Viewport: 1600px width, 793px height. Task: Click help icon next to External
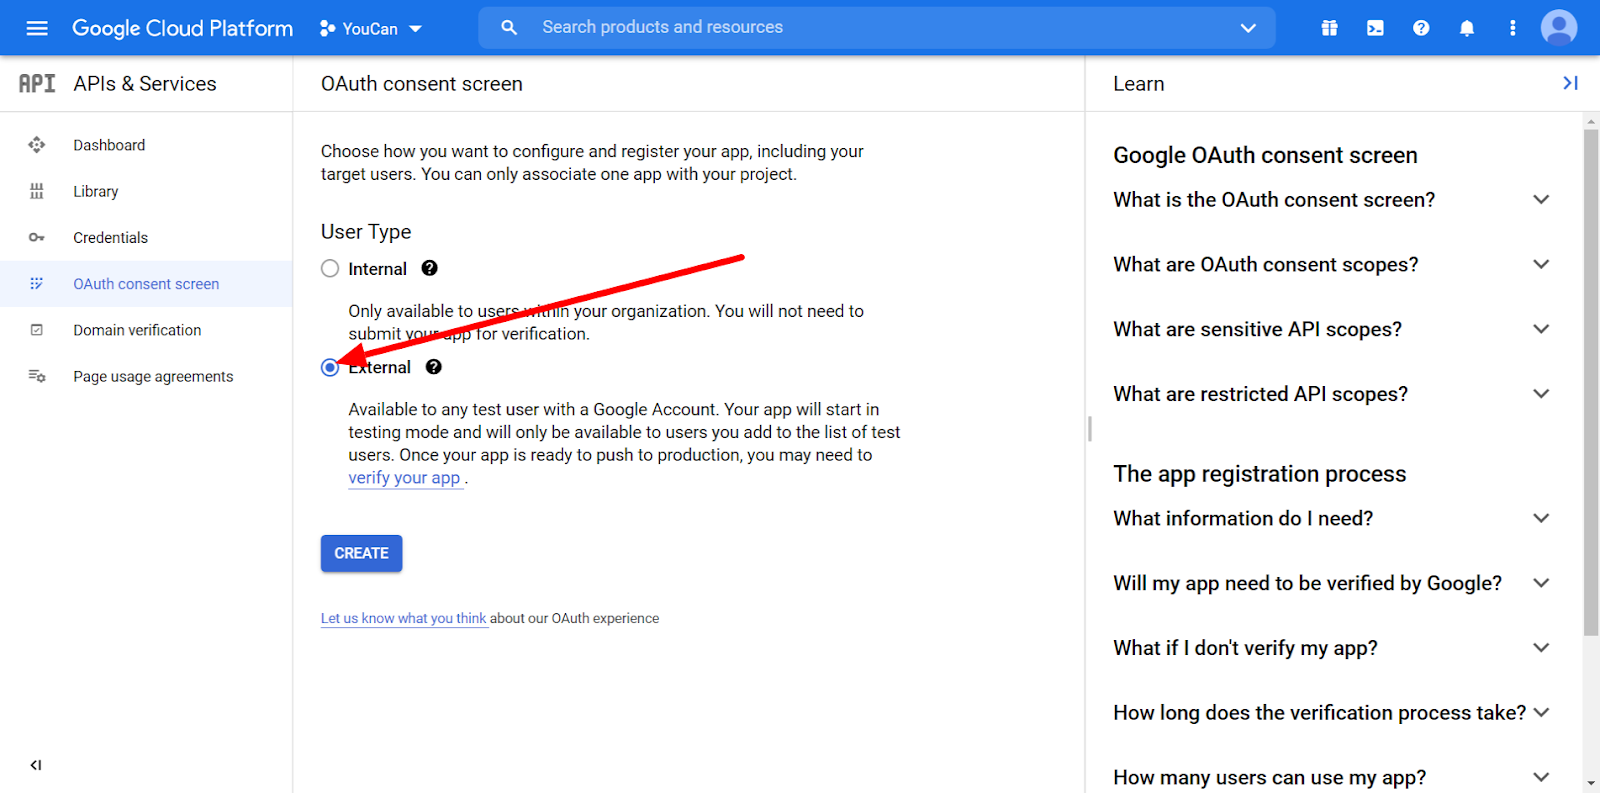[433, 367]
